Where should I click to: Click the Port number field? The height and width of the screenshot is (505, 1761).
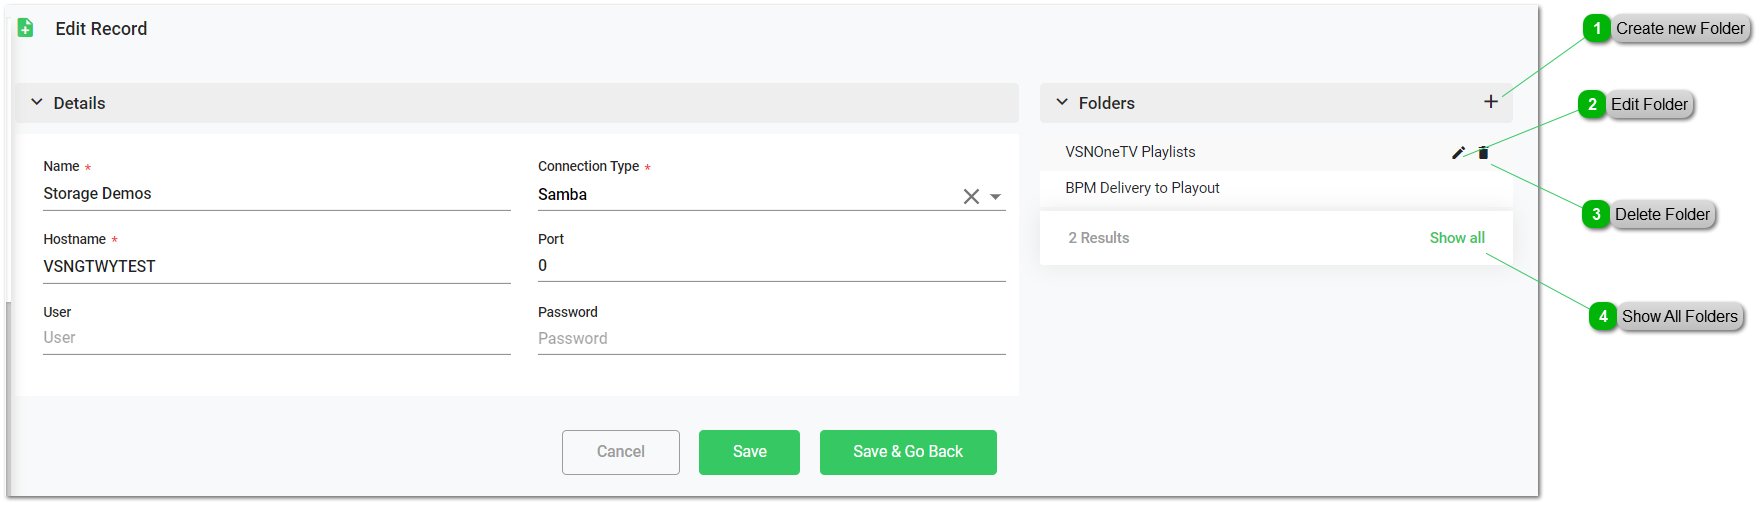pos(770,266)
